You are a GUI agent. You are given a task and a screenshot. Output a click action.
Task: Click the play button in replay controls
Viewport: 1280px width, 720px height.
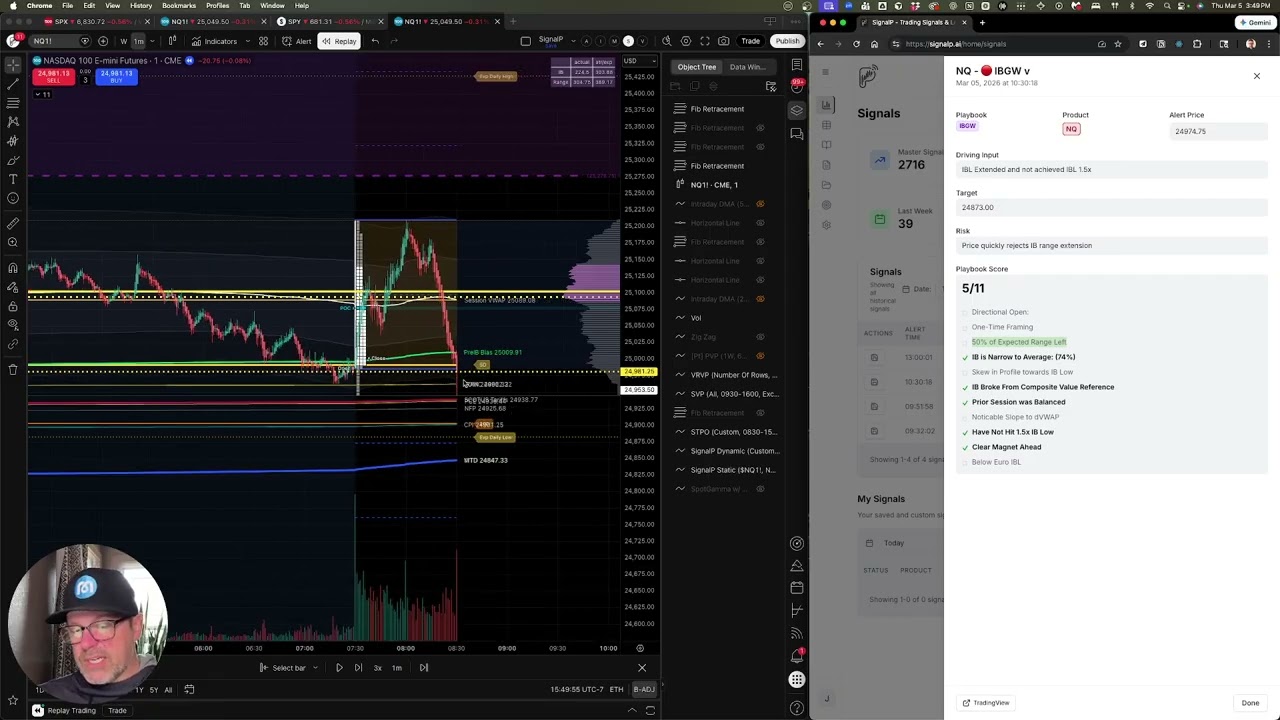pyautogui.click(x=339, y=667)
